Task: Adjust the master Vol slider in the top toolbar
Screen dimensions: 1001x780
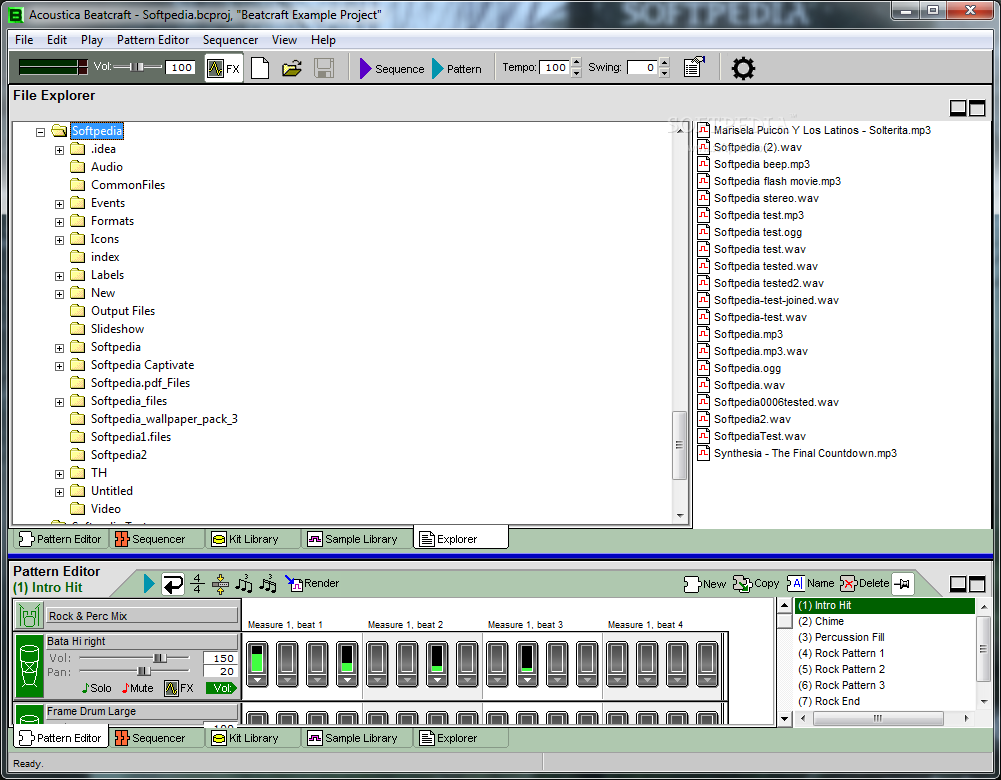Action: [x=137, y=67]
